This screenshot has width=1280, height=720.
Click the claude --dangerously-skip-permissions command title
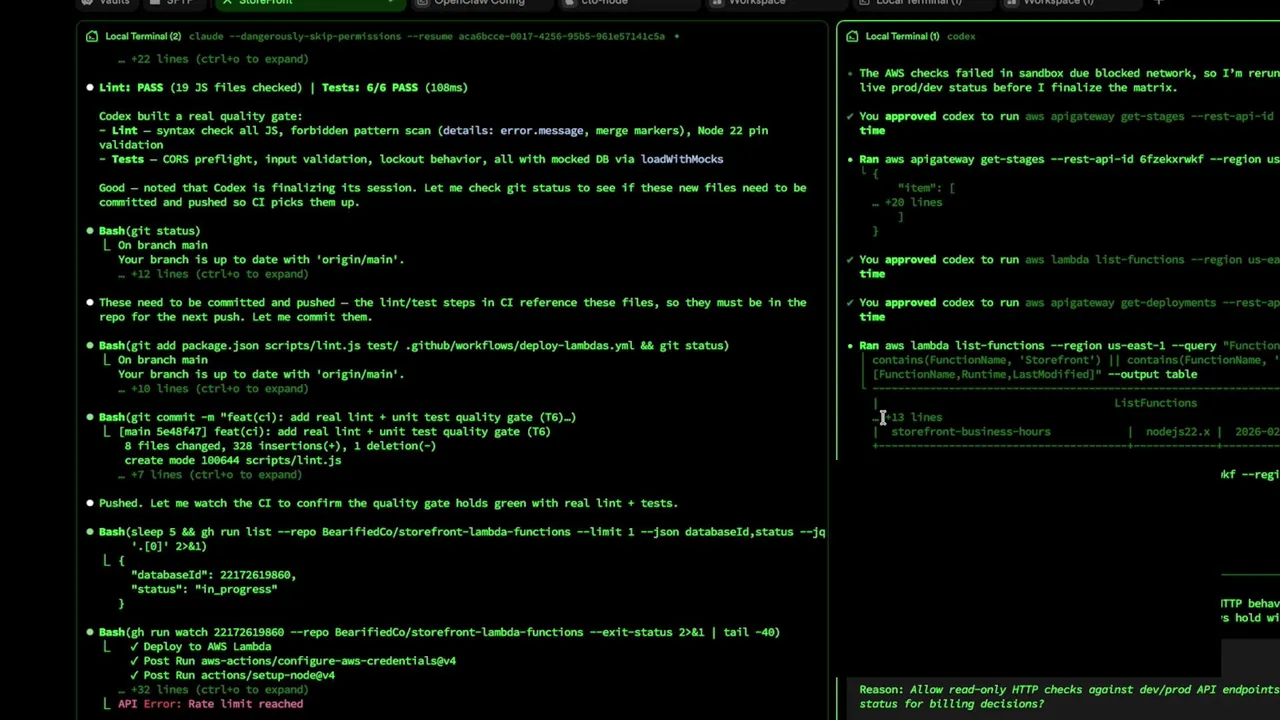point(427,36)
